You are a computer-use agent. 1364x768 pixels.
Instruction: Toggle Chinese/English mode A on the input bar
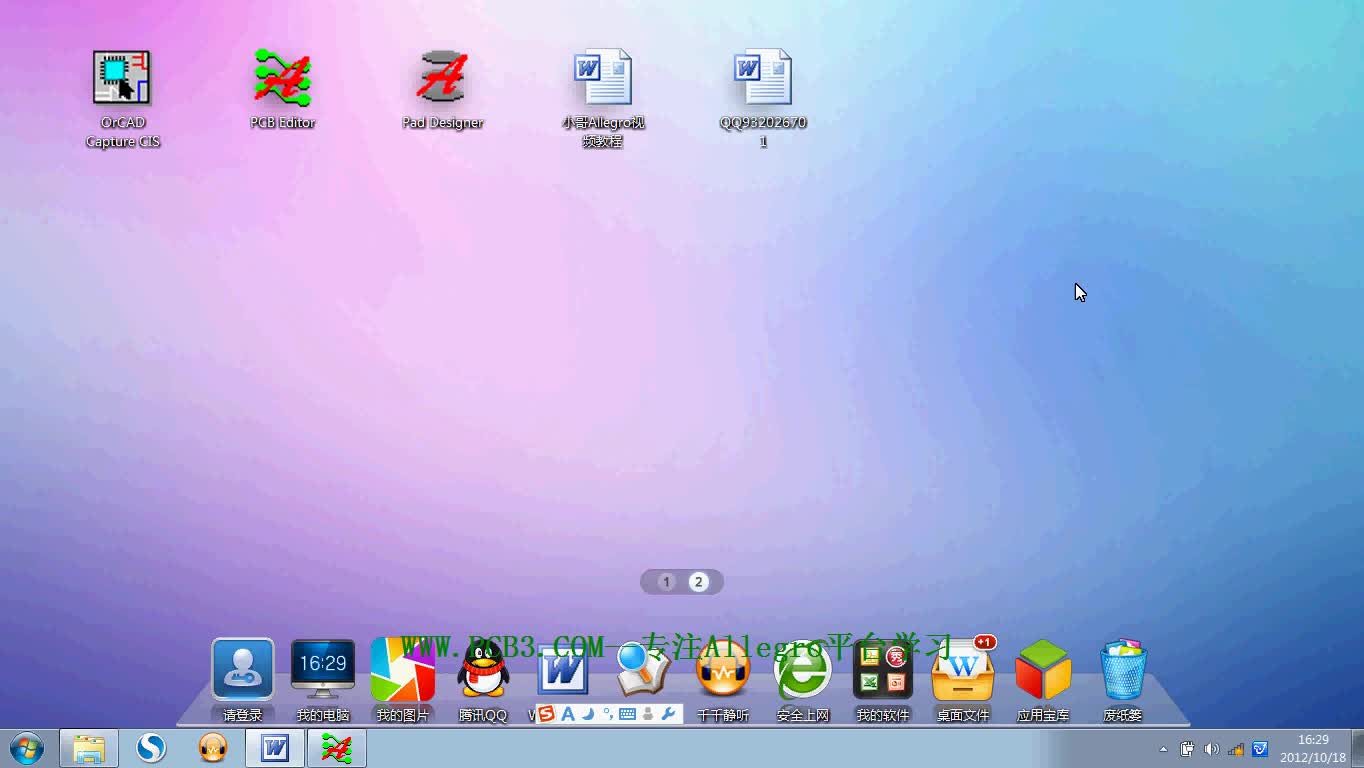click(568, 714)
